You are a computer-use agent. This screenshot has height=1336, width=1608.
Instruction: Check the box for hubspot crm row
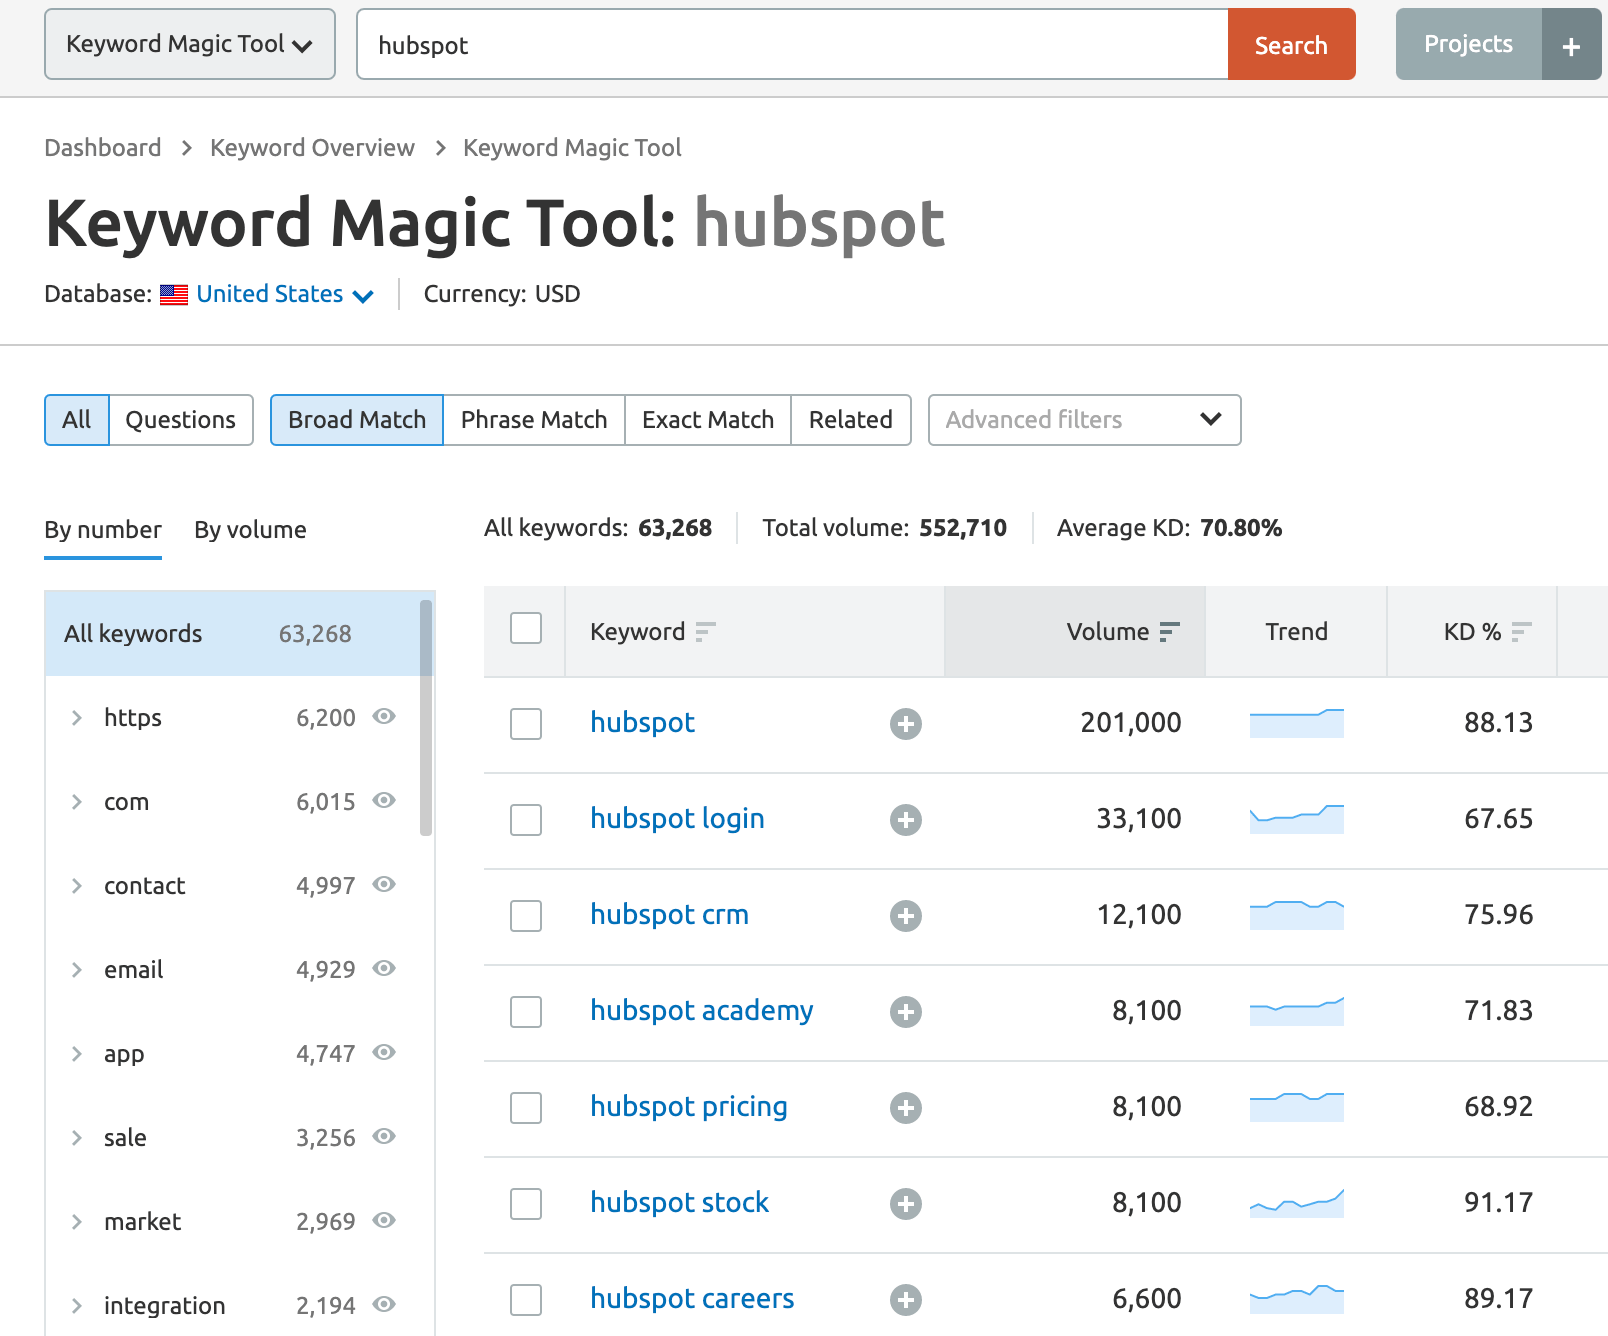(526, 916)
